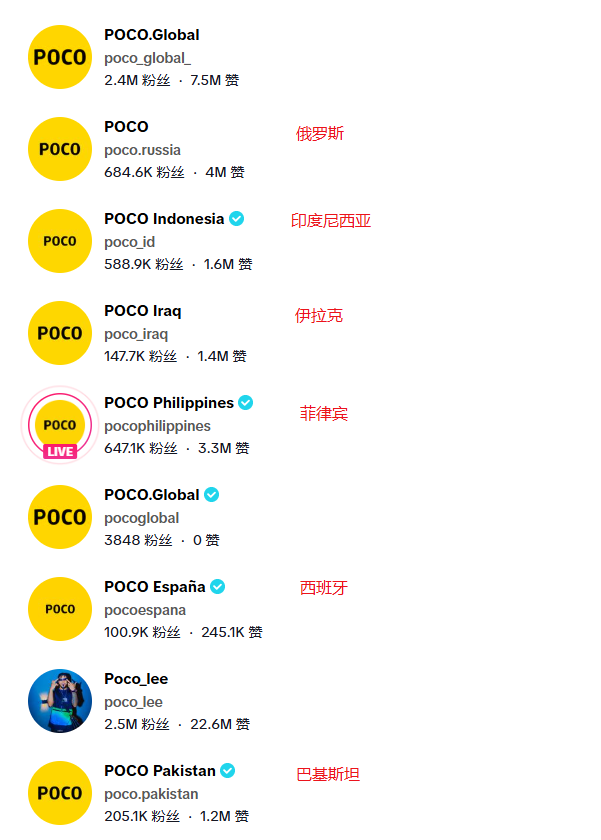Open the poco.russia profile avatar
Screen dimensions: 601x840
60,149
